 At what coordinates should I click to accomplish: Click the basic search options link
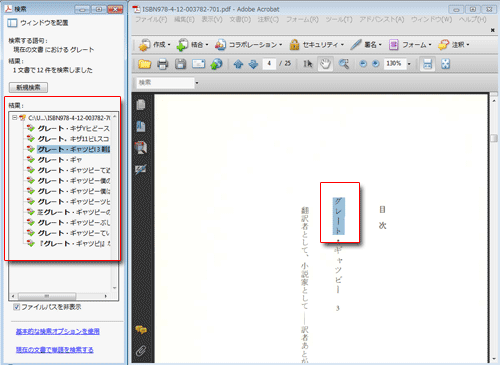[58, 331]
